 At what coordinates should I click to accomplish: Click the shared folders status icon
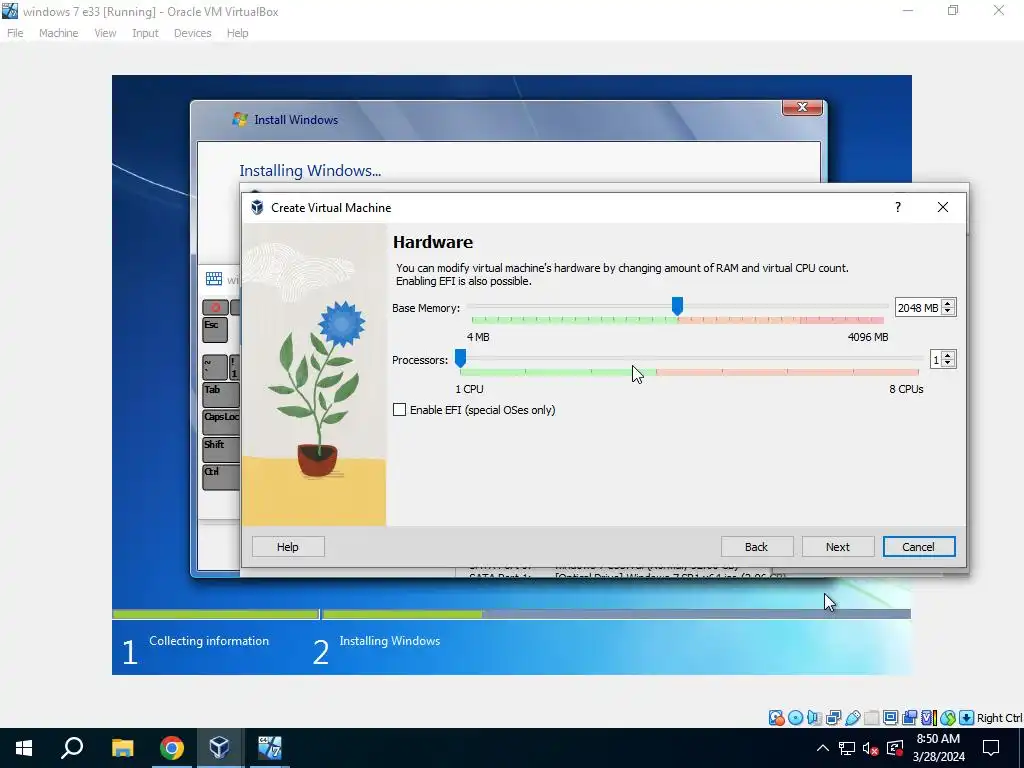(871, 718)
